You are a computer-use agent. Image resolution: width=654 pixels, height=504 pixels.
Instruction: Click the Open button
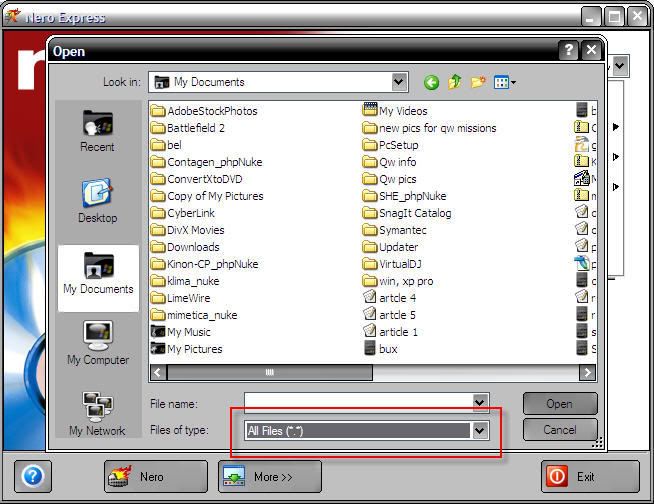[x=560, y=404]
